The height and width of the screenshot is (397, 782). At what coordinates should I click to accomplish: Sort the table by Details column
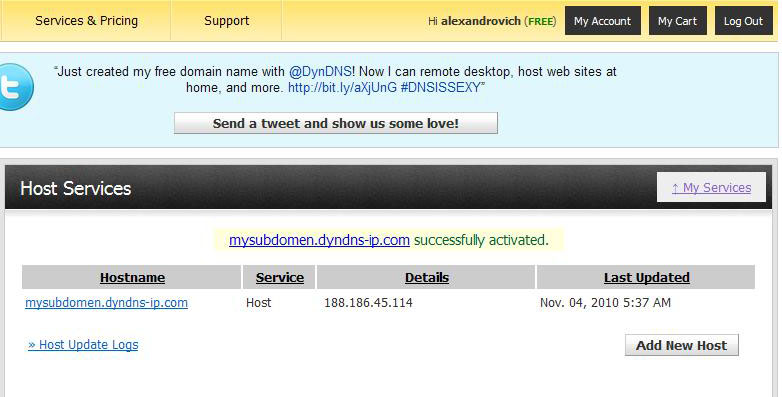(x=427, y=278)
